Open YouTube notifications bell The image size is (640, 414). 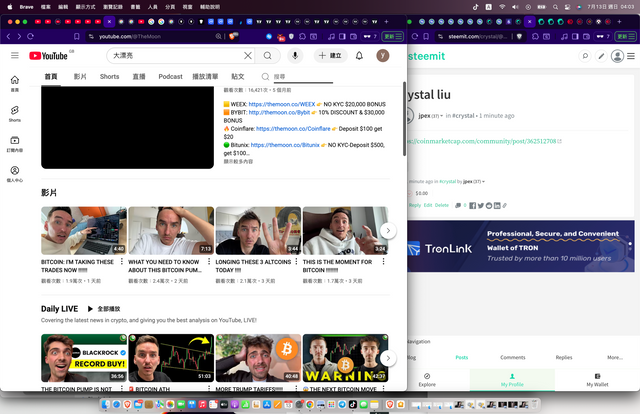[359, 56]
